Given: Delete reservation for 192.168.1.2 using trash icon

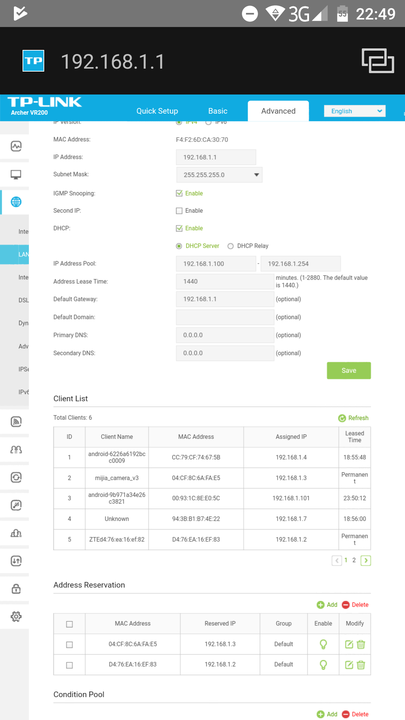Looking at the screenshot, I should click(x=361, y=664).
